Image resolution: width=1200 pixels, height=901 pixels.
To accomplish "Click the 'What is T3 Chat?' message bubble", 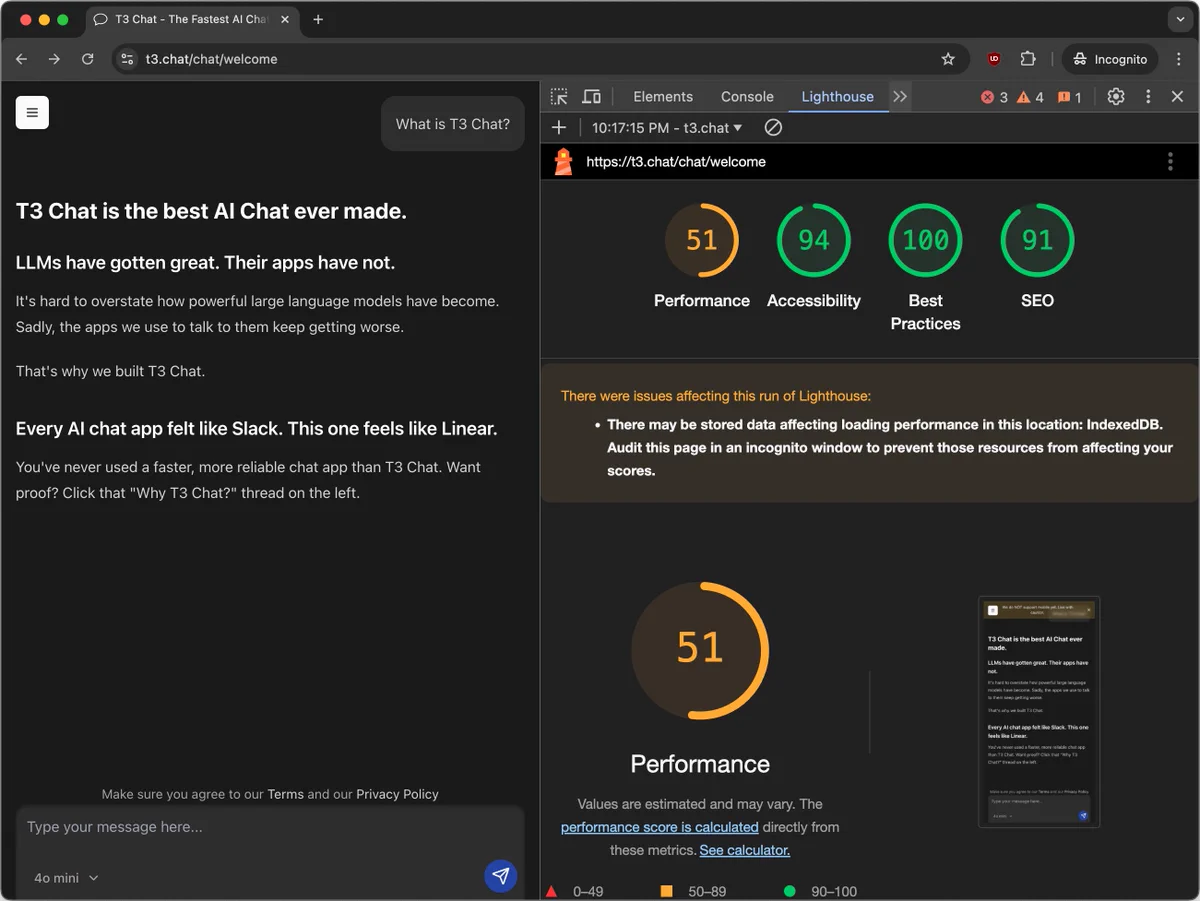I will (x=453, y=124).
